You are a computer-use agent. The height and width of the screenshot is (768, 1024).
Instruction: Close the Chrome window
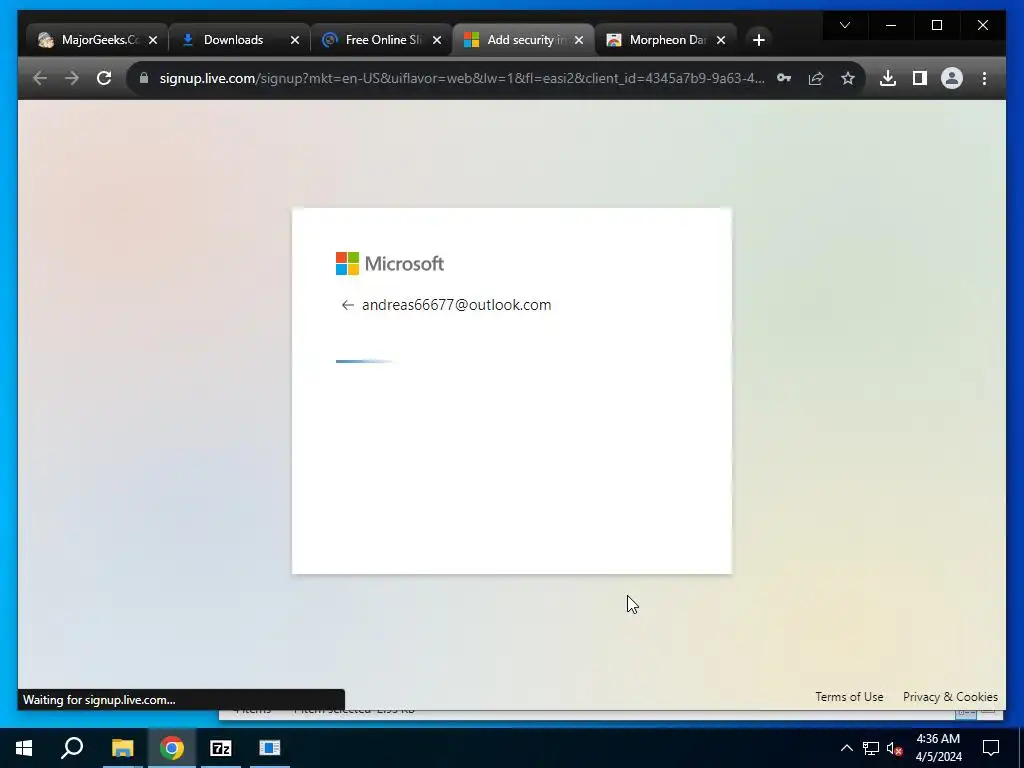tap(983, 25)
